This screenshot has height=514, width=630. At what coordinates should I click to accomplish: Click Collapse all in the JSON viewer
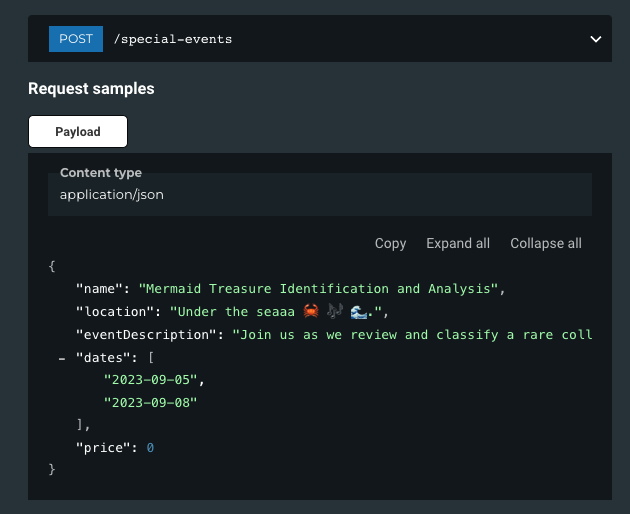(546, 243)
